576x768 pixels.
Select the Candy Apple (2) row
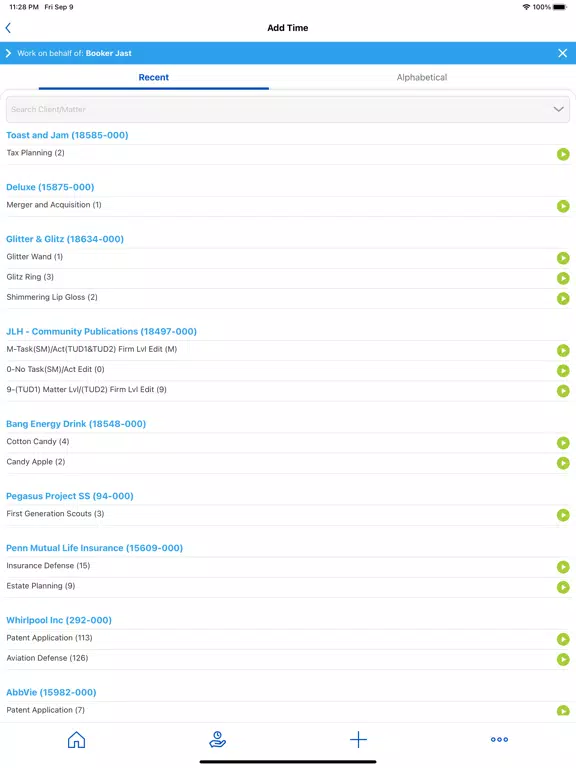coord(288,462)
